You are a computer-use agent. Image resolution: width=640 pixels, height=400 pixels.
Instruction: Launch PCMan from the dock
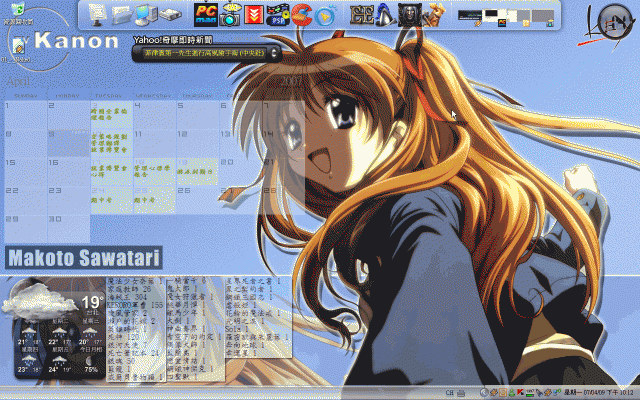coord(206,15)
